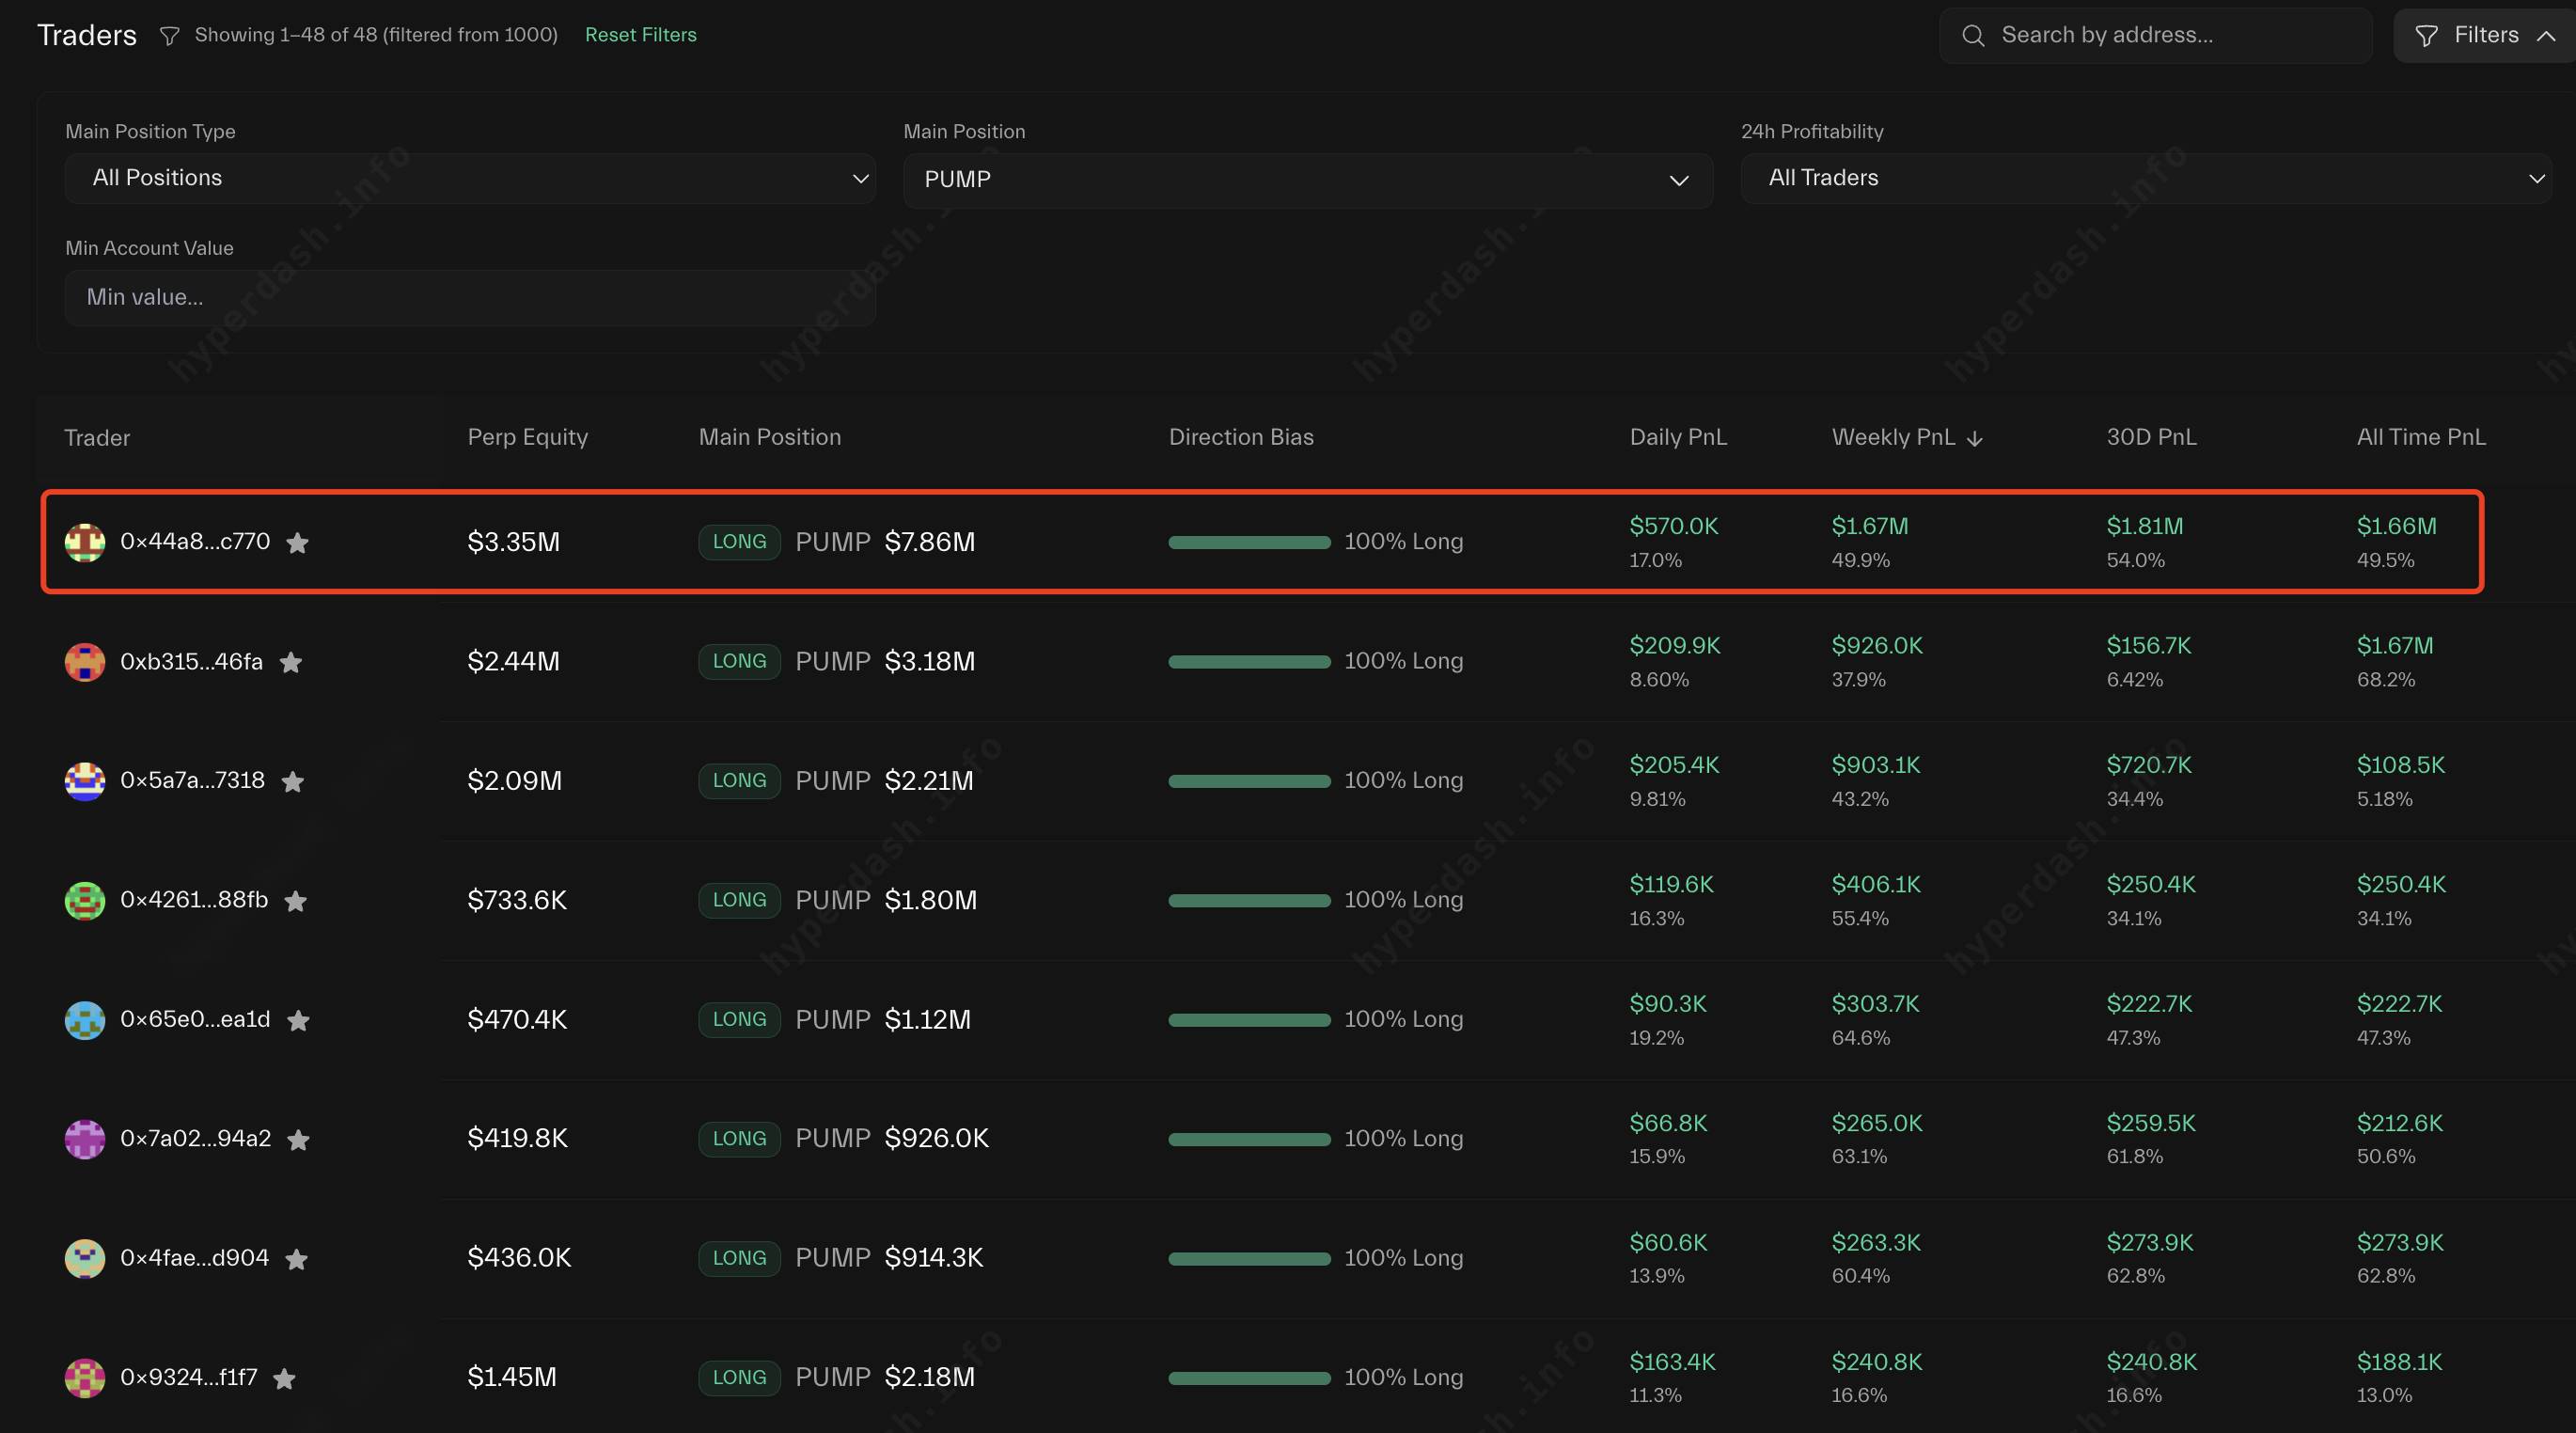The width and height of the screenshot is (2576, 1433).
Task: Open the Main Position Type dropdown
Action: (470, 178)
